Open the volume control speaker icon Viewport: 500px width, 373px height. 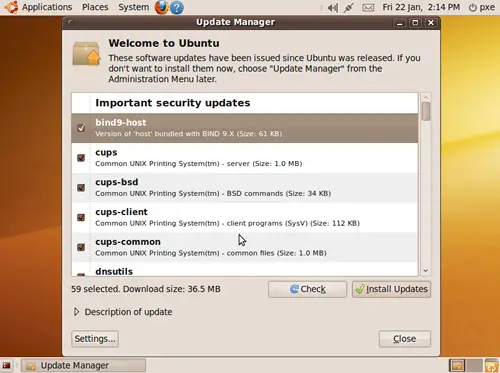pos(332,8)
